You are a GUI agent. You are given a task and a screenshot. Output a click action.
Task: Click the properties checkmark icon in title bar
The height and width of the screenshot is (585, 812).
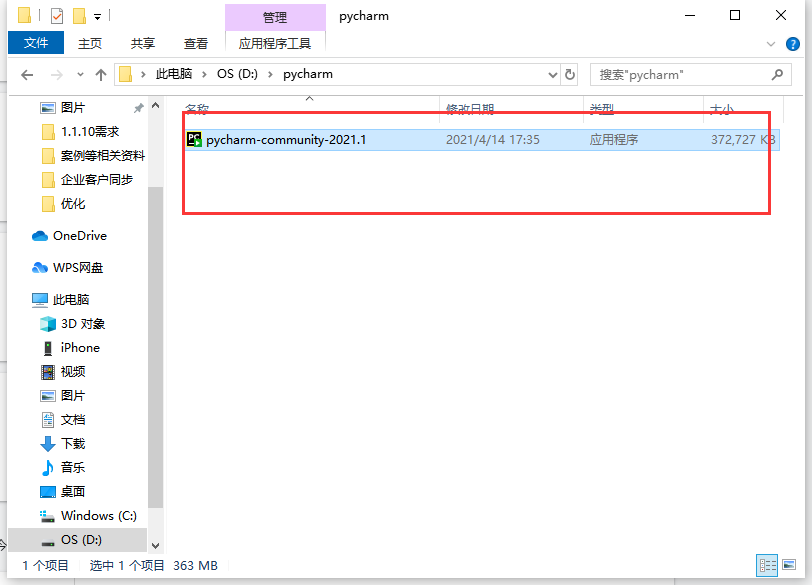57,16
